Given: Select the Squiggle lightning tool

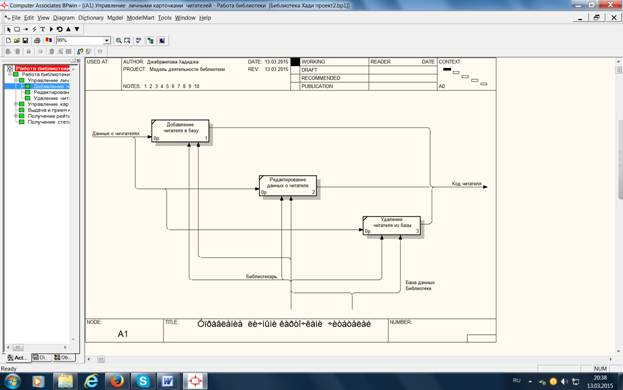Looking at the screenshot, I should pyautogui.click(x=34, y=29).
